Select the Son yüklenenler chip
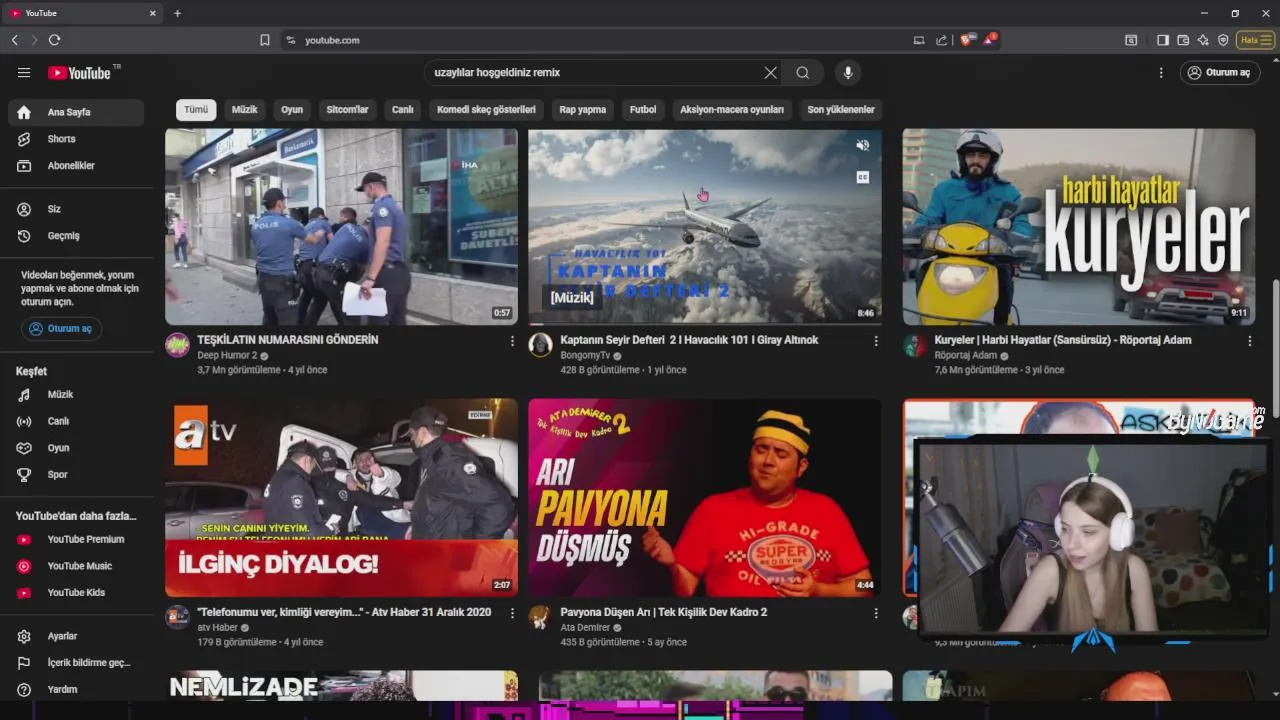This screenshot has width=1280, height=720. pyautogui.click(x=841, y=110)
